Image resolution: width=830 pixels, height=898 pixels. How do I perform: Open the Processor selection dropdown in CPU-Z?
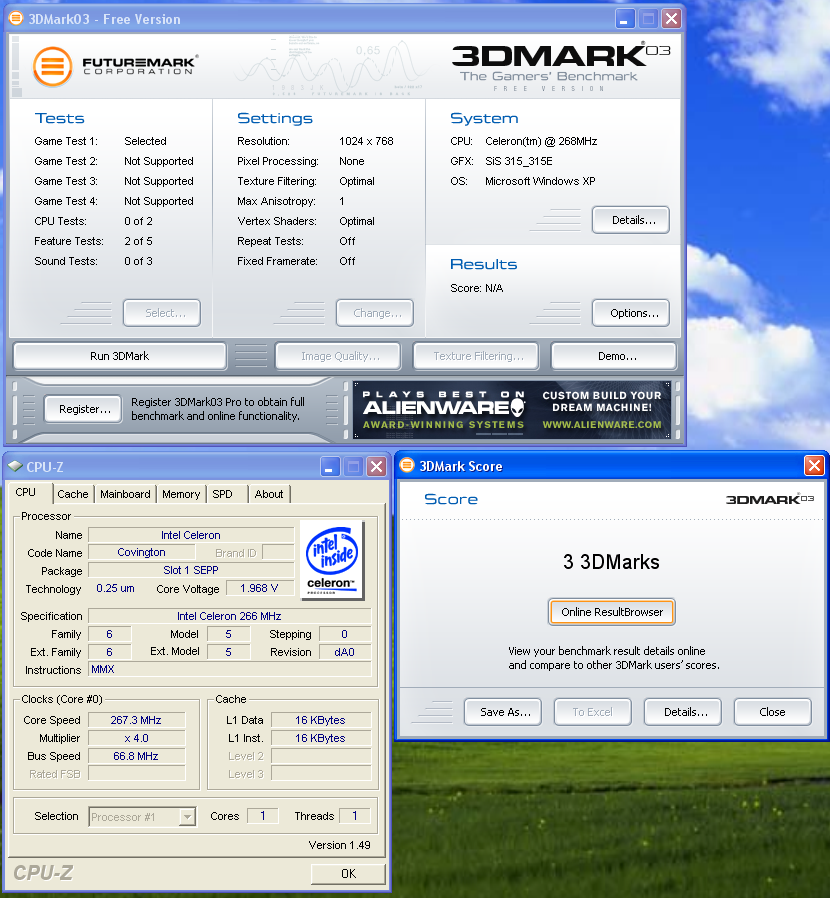tap(187, 817)
